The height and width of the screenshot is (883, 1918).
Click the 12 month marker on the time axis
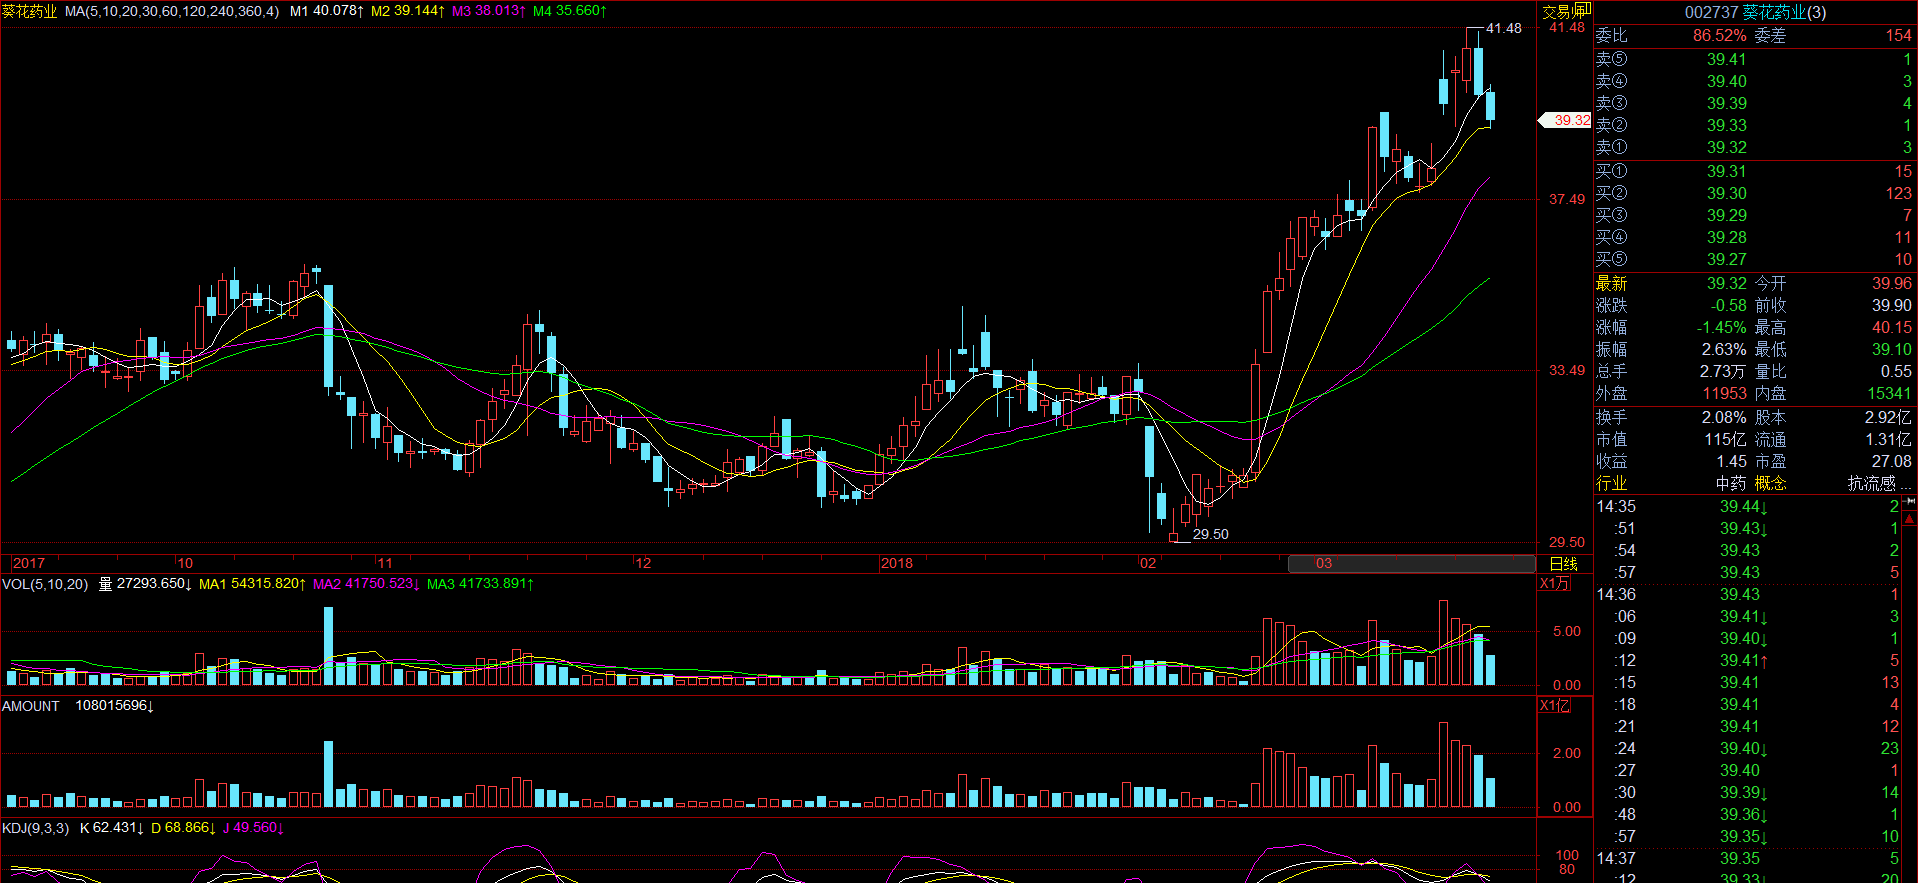643,563
